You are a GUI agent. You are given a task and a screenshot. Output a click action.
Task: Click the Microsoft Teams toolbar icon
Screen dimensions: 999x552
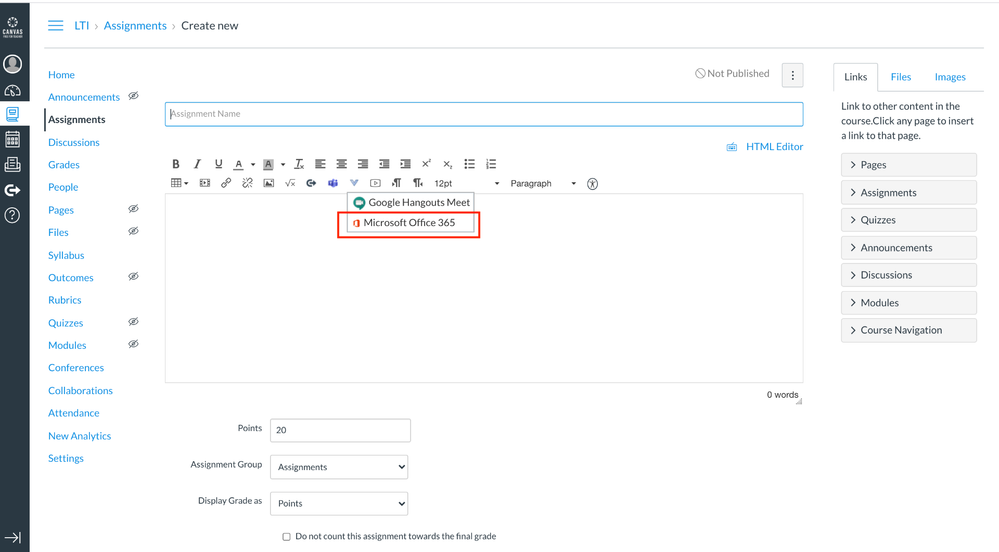(x=333, y=183)
